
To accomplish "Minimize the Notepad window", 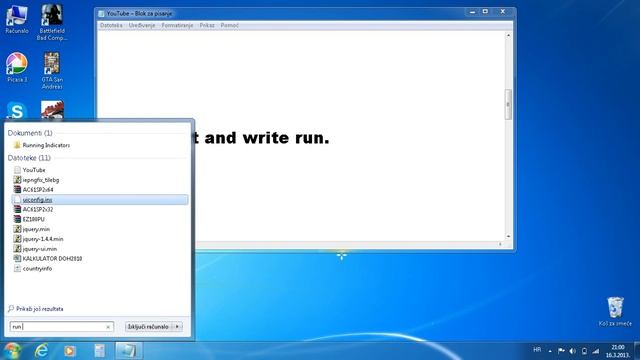I will click(472, 12).
